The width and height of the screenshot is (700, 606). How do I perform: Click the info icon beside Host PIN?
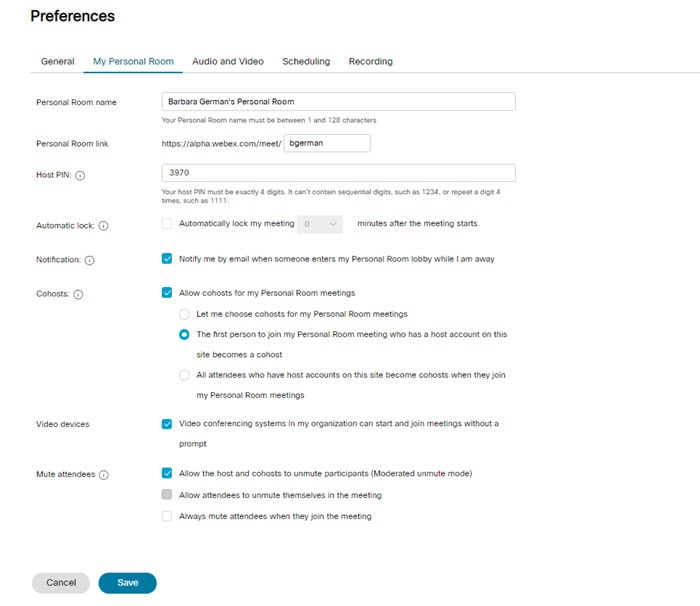80,176
